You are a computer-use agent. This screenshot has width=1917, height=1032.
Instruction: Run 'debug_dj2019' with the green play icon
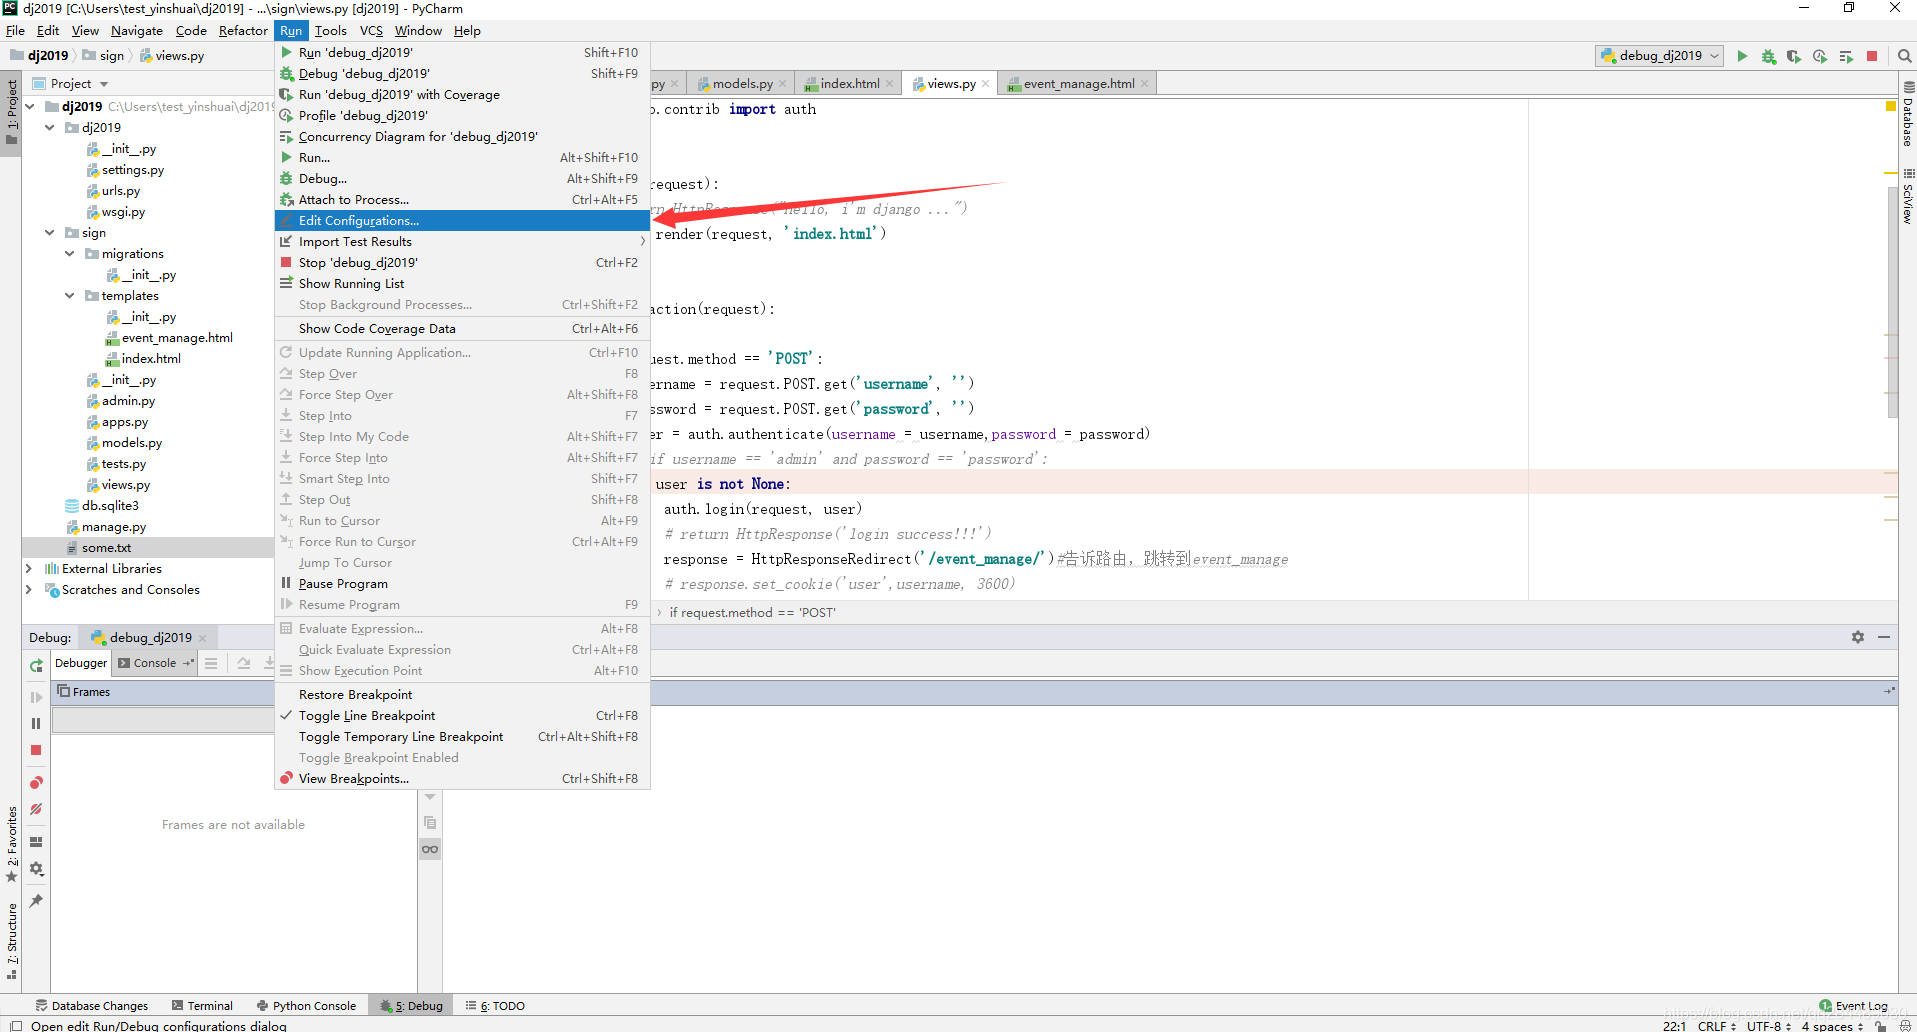pyautogui.click(x=1743, y=56)
